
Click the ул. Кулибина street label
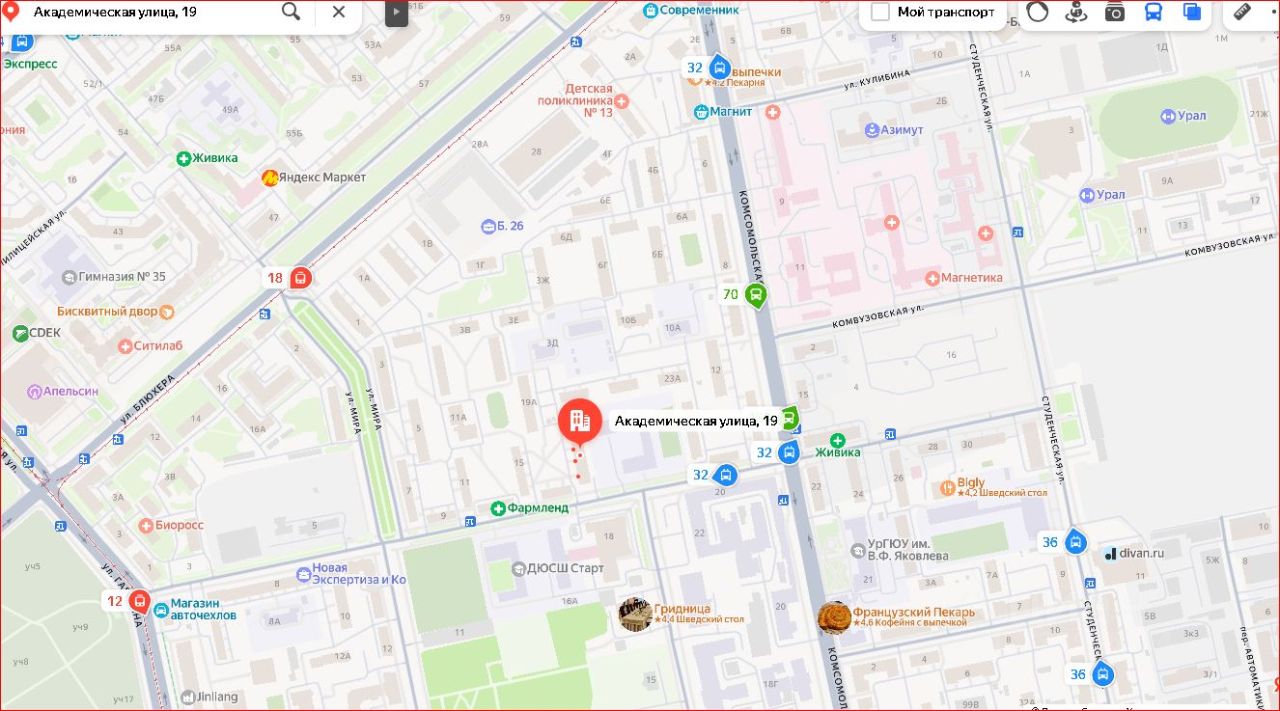pyautogui.click(x=876, y=80)
